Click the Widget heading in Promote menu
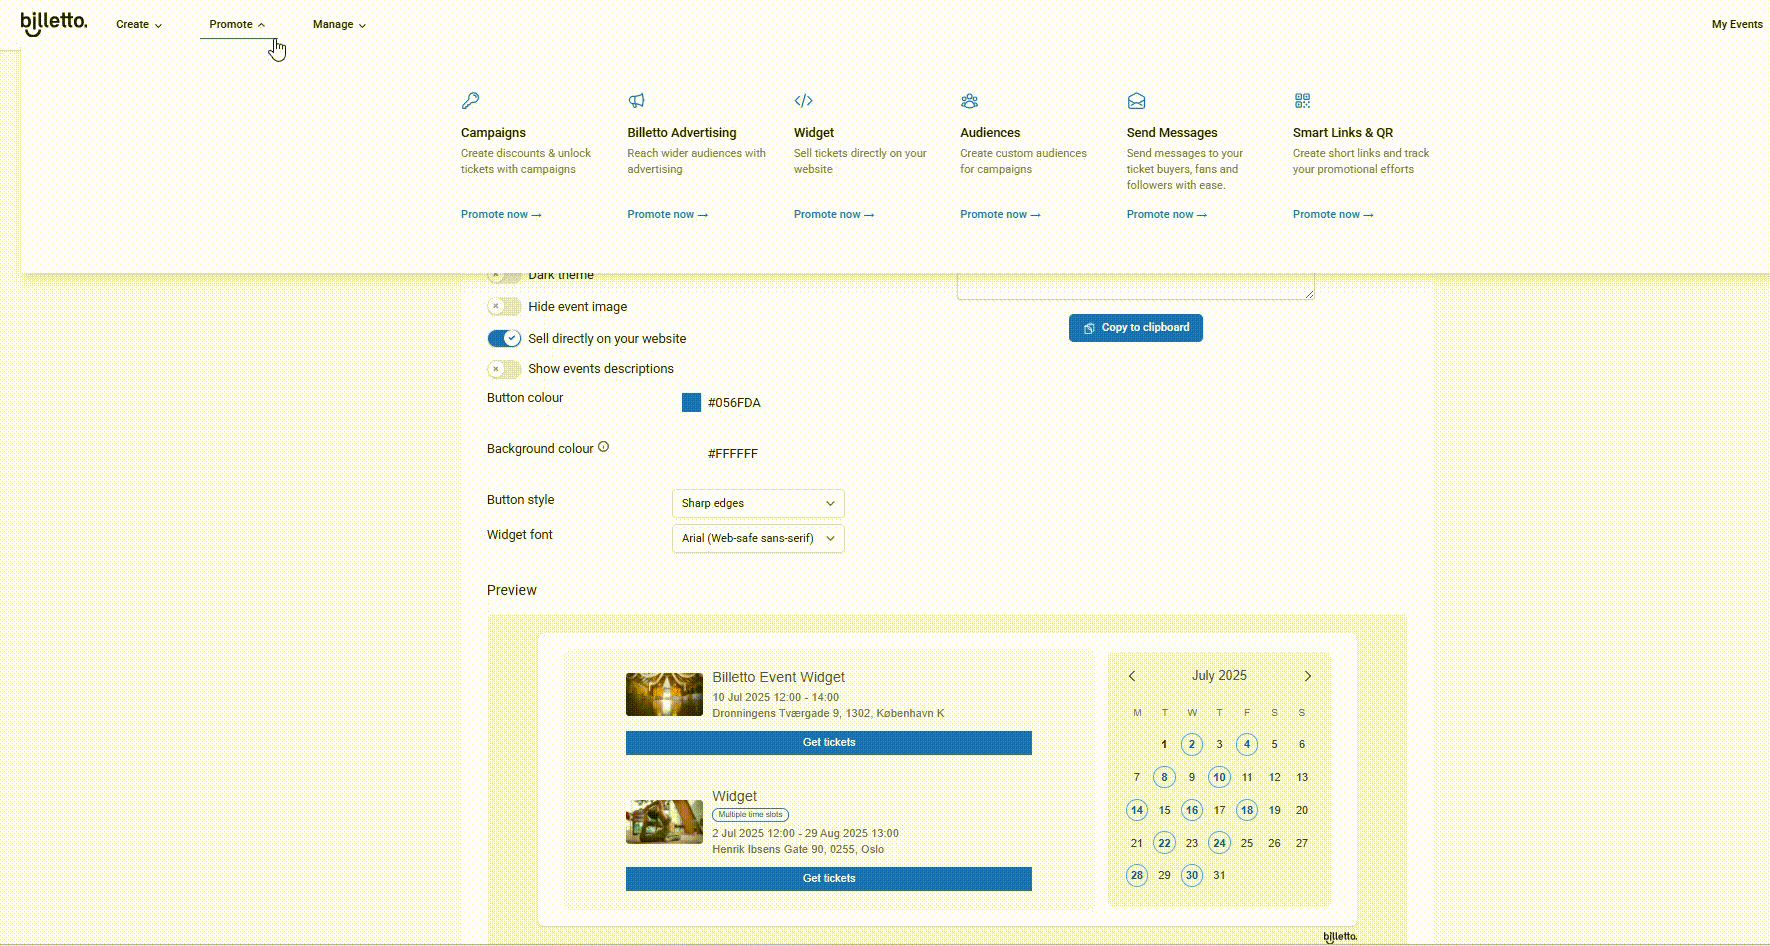The height and width of the screenshot is (946, 1770). tap(814, 132)
